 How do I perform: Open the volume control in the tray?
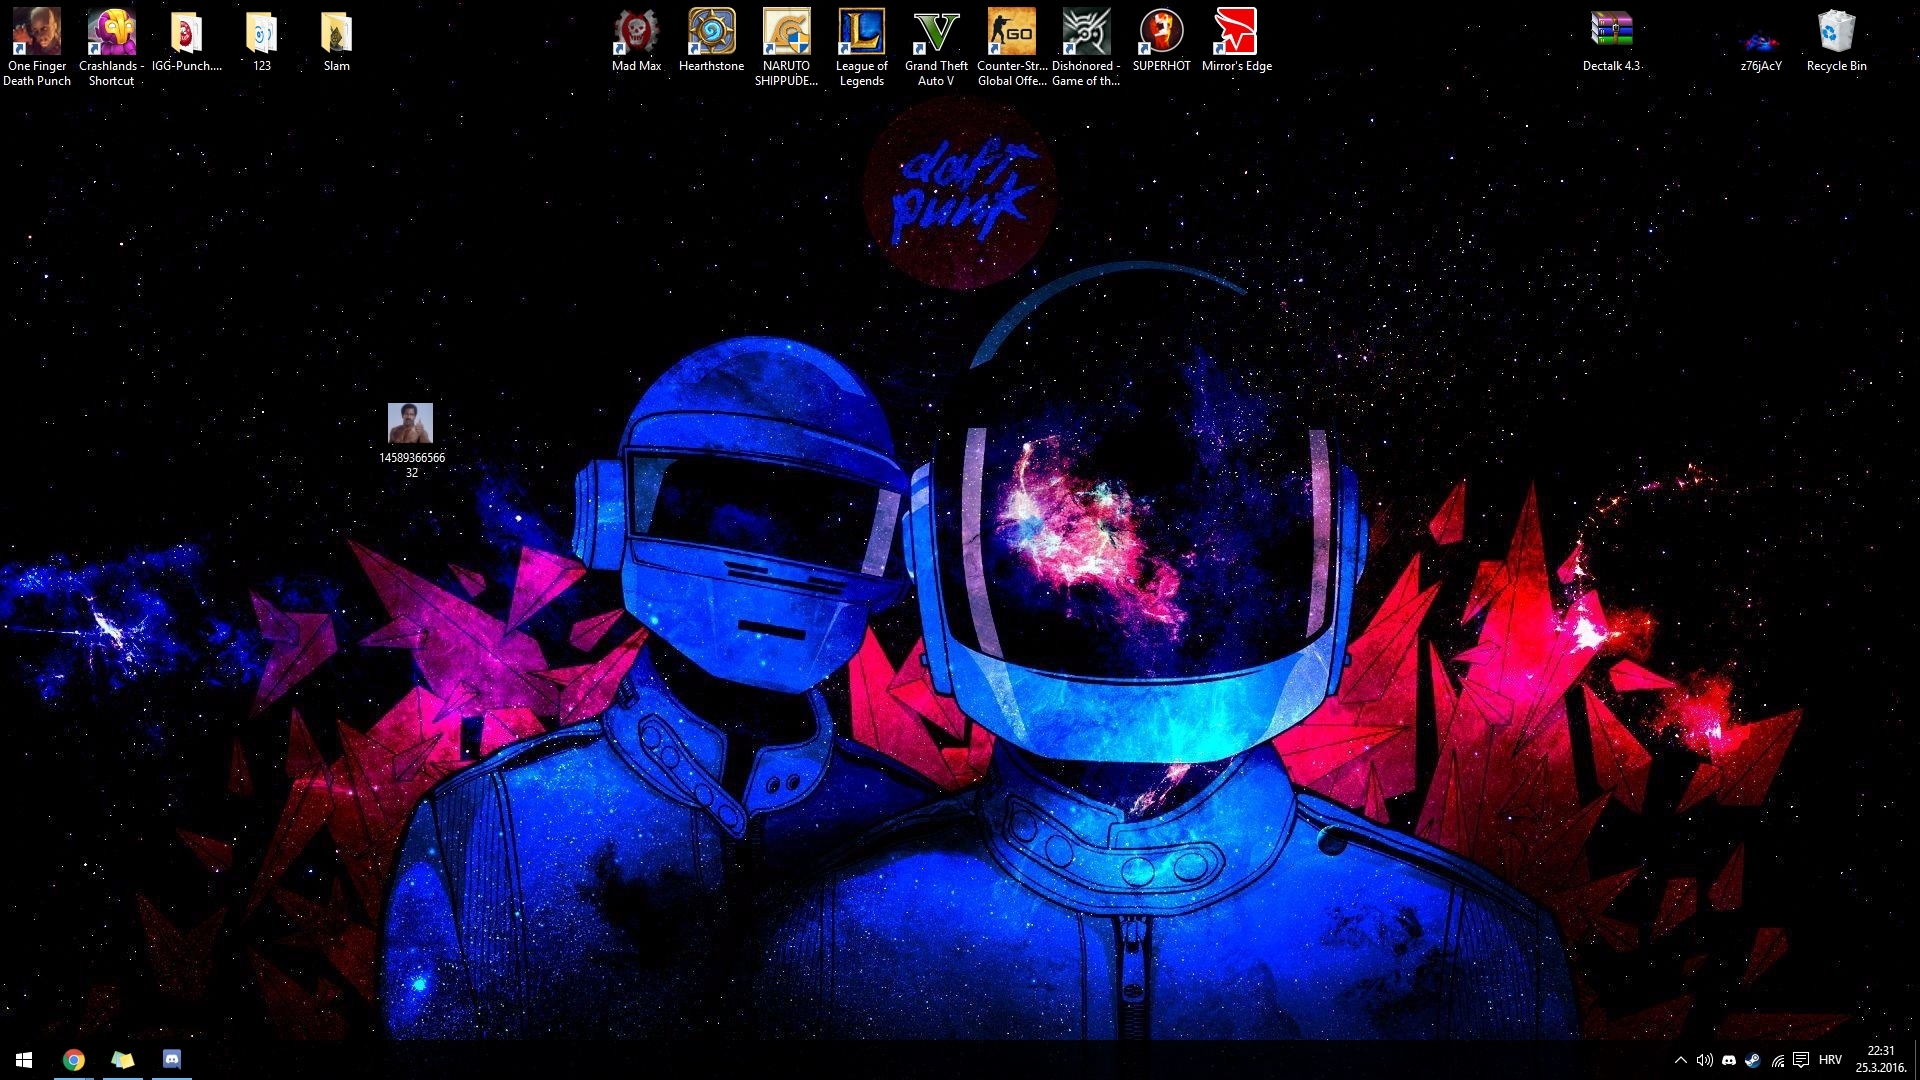1705,1060
